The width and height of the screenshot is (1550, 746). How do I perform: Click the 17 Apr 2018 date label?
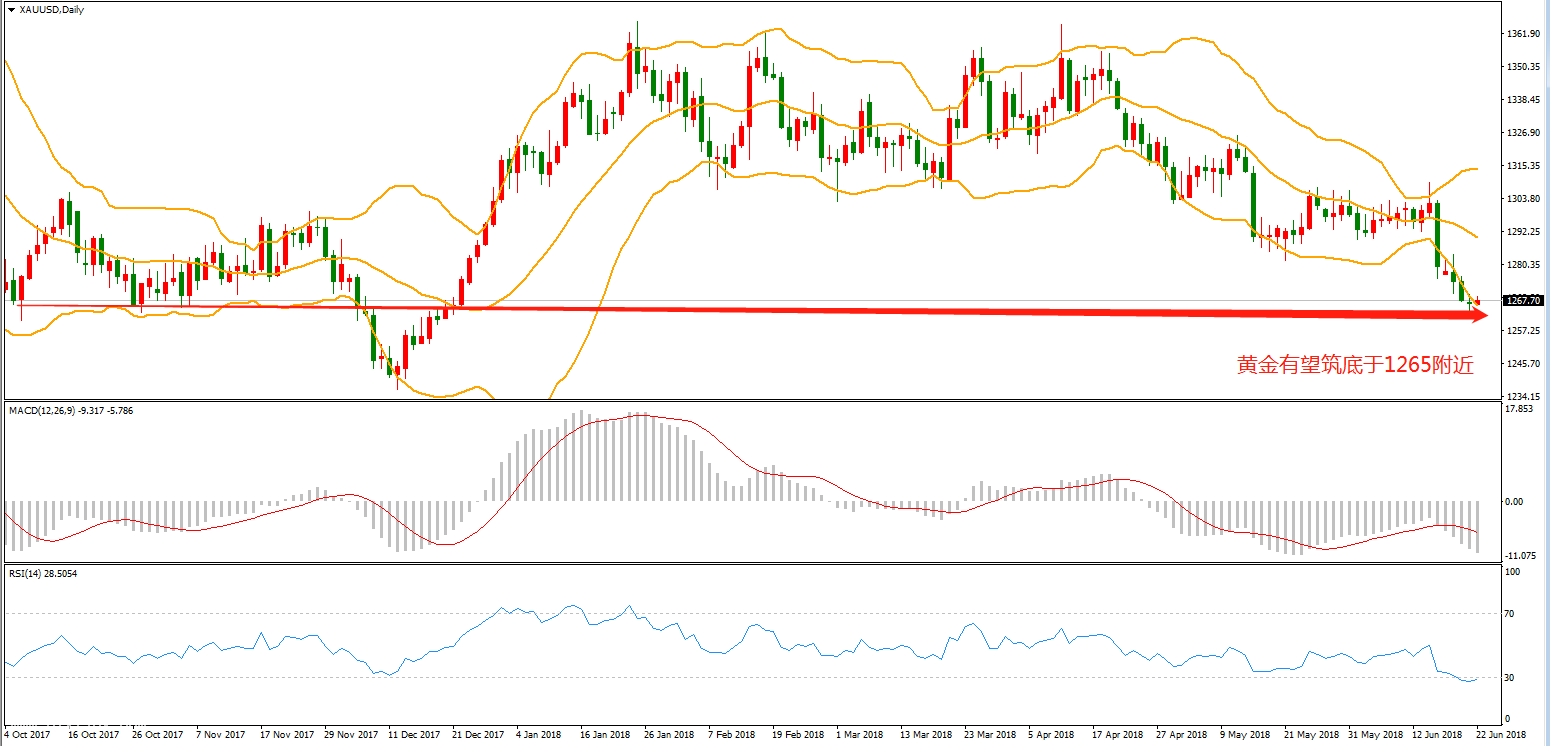[x=1118, y=735]
